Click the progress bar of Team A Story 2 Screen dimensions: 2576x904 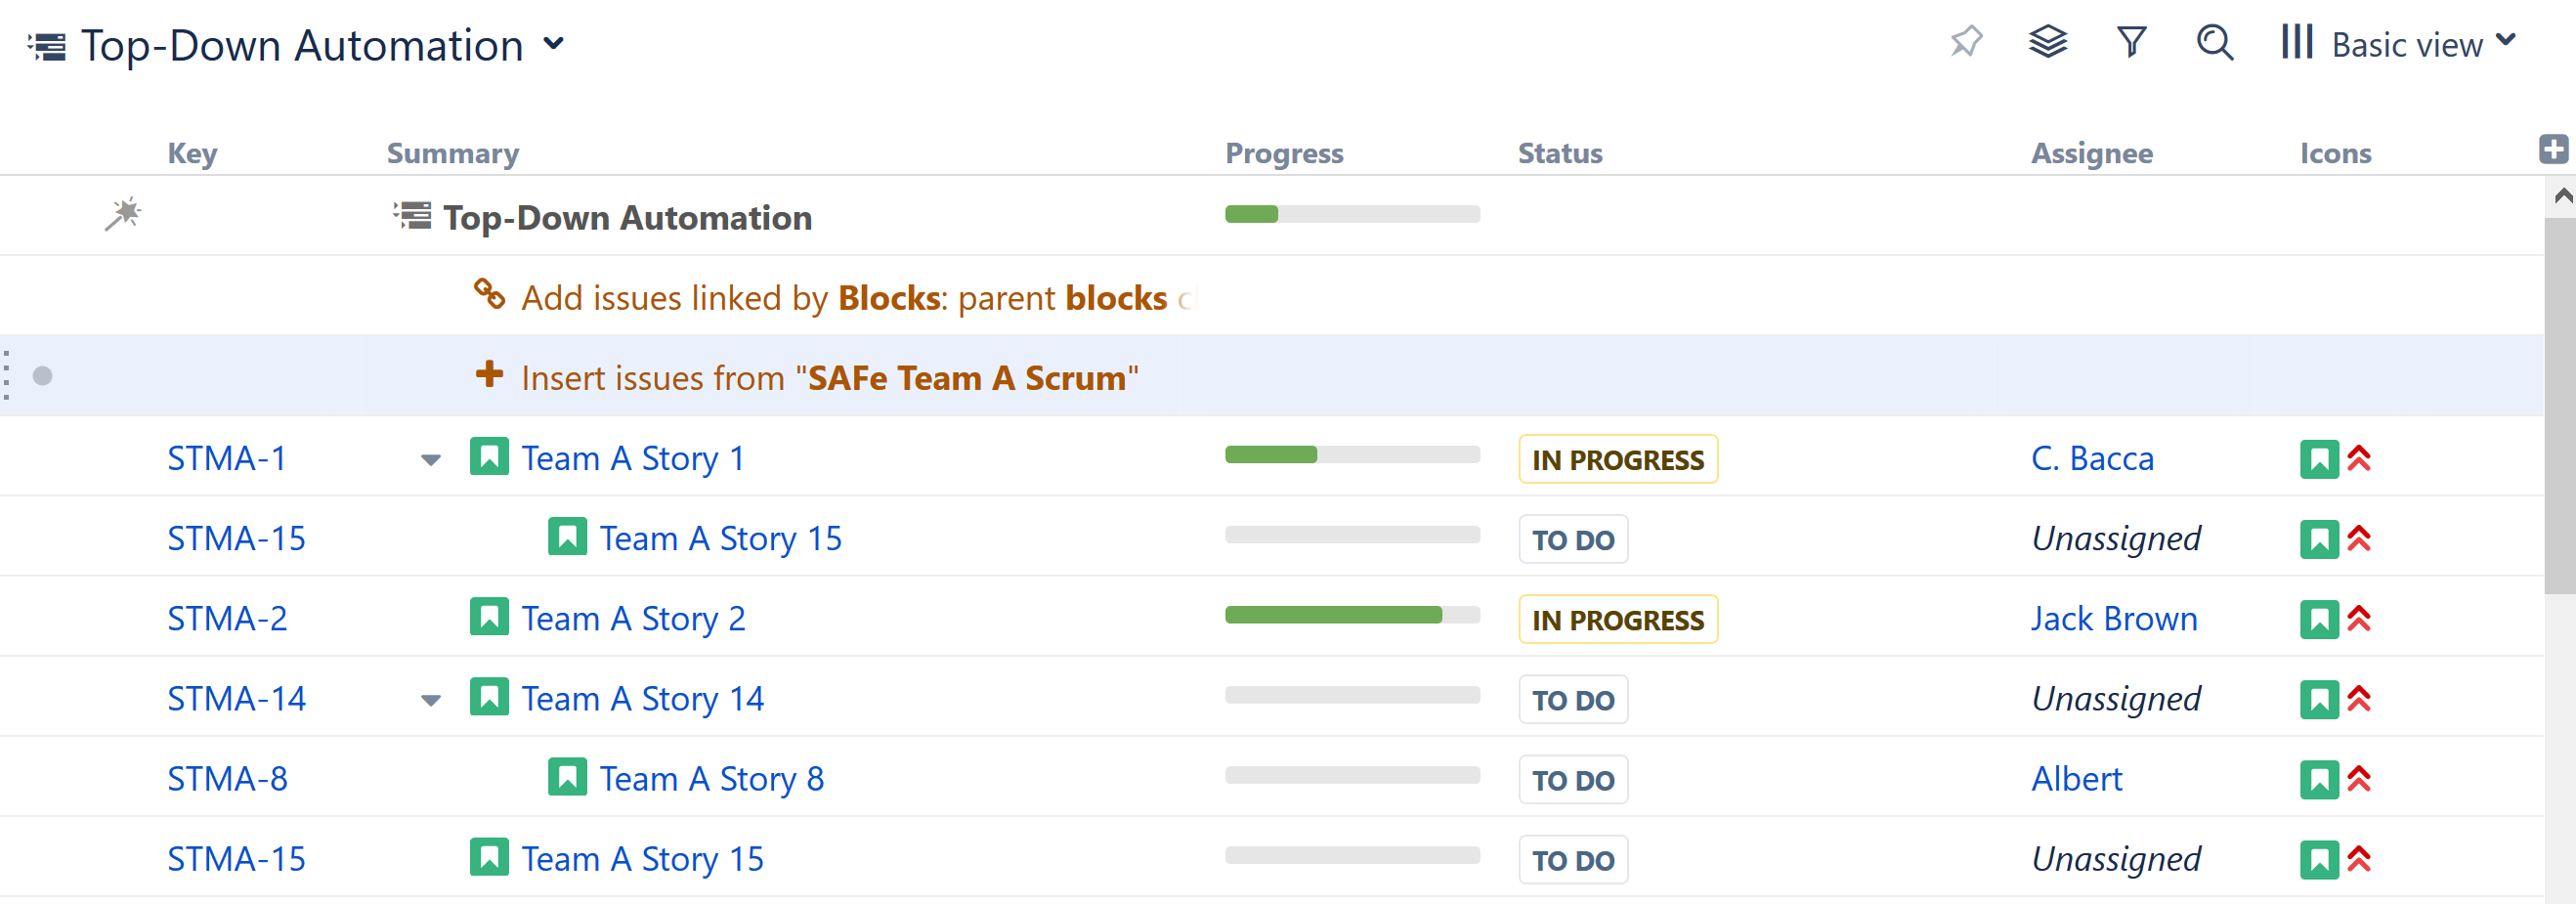(x=1352, y=614)
